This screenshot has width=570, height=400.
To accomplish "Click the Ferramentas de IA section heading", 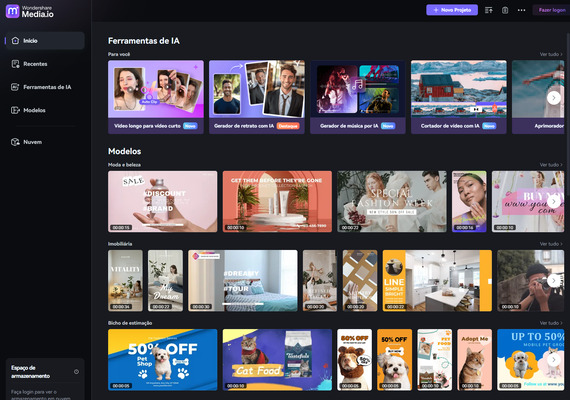I will (x=144, y=41).
